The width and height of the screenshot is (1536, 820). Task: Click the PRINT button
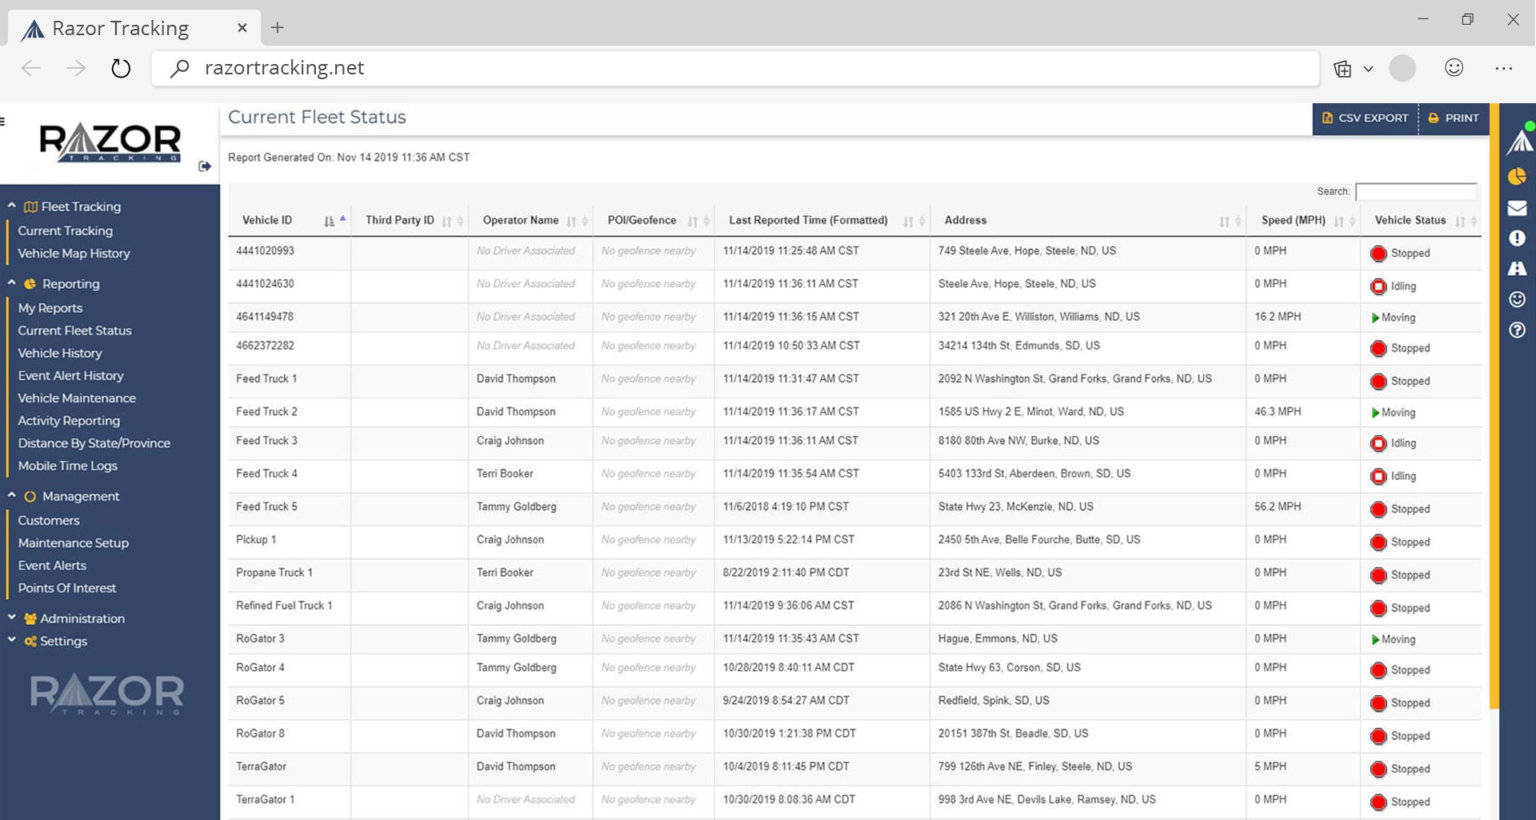click(1453, 118)
